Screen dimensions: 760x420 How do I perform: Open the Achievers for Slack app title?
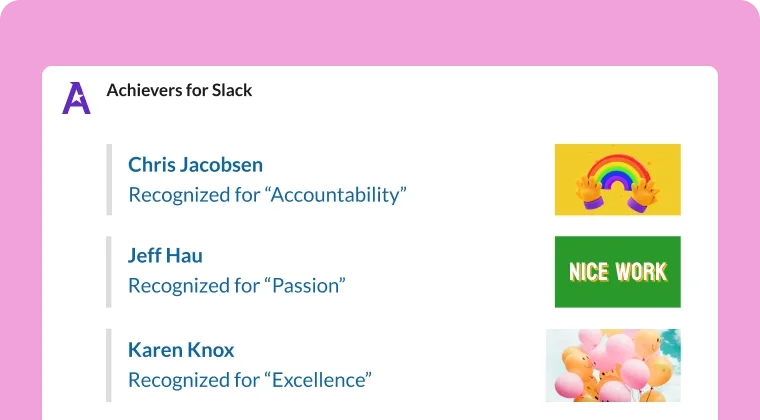[179, 90]
